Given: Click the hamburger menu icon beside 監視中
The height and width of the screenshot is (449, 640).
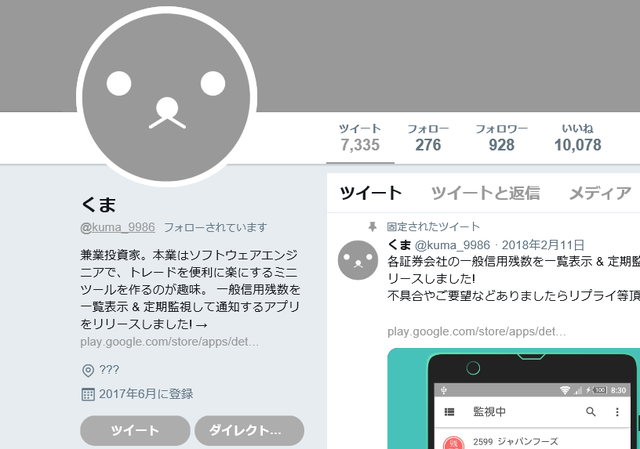Looking at the screenshot, I should point(449,412).
